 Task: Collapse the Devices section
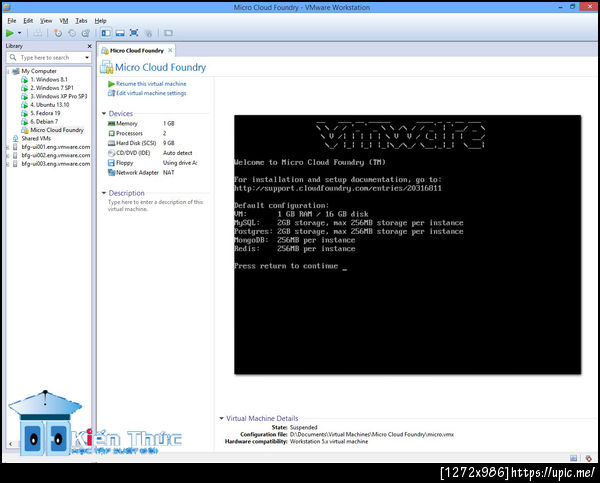104,113
